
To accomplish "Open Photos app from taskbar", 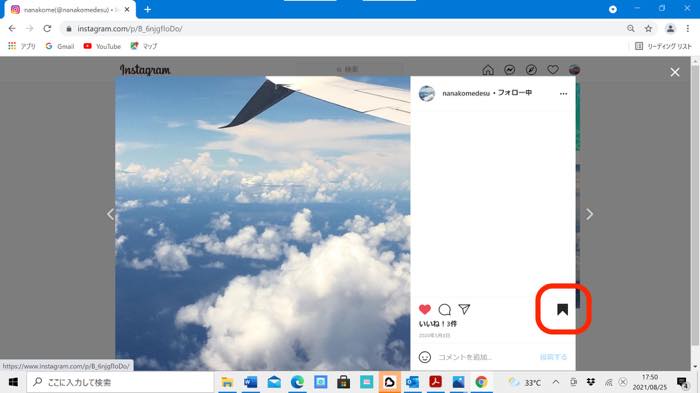I will click(458, 382).
